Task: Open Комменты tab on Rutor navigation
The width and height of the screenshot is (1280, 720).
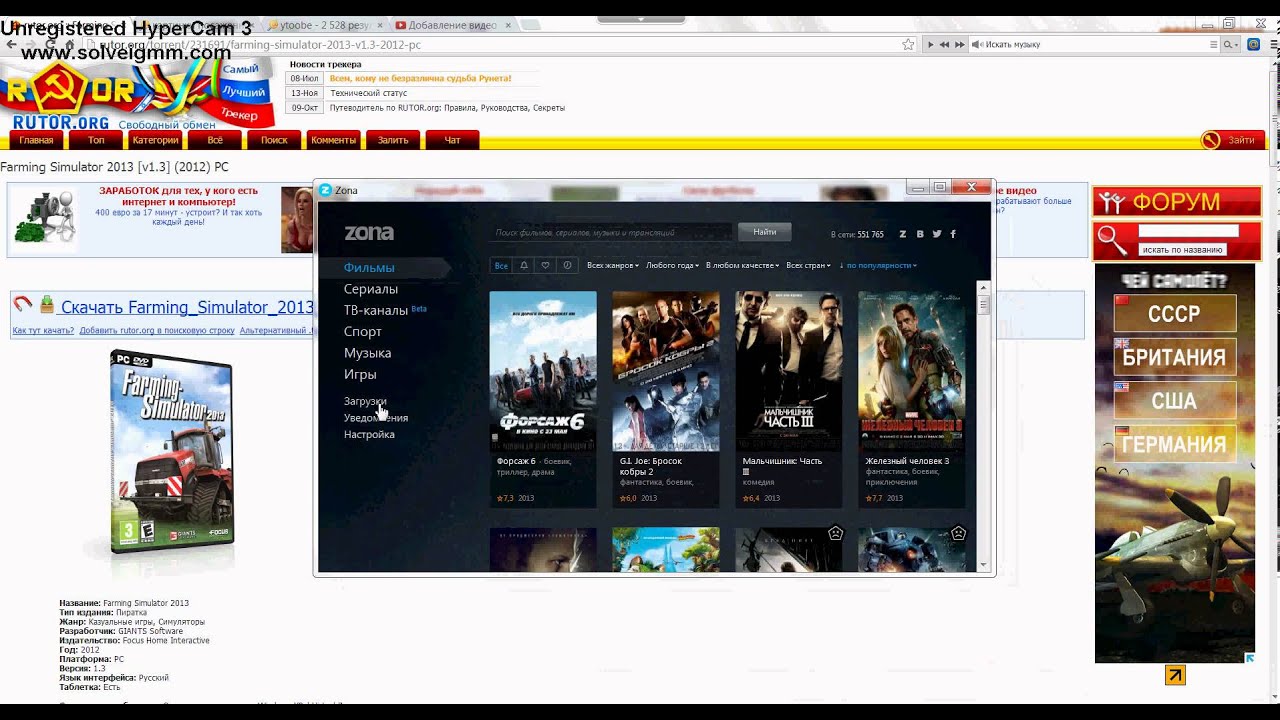Action: [334, 140]
